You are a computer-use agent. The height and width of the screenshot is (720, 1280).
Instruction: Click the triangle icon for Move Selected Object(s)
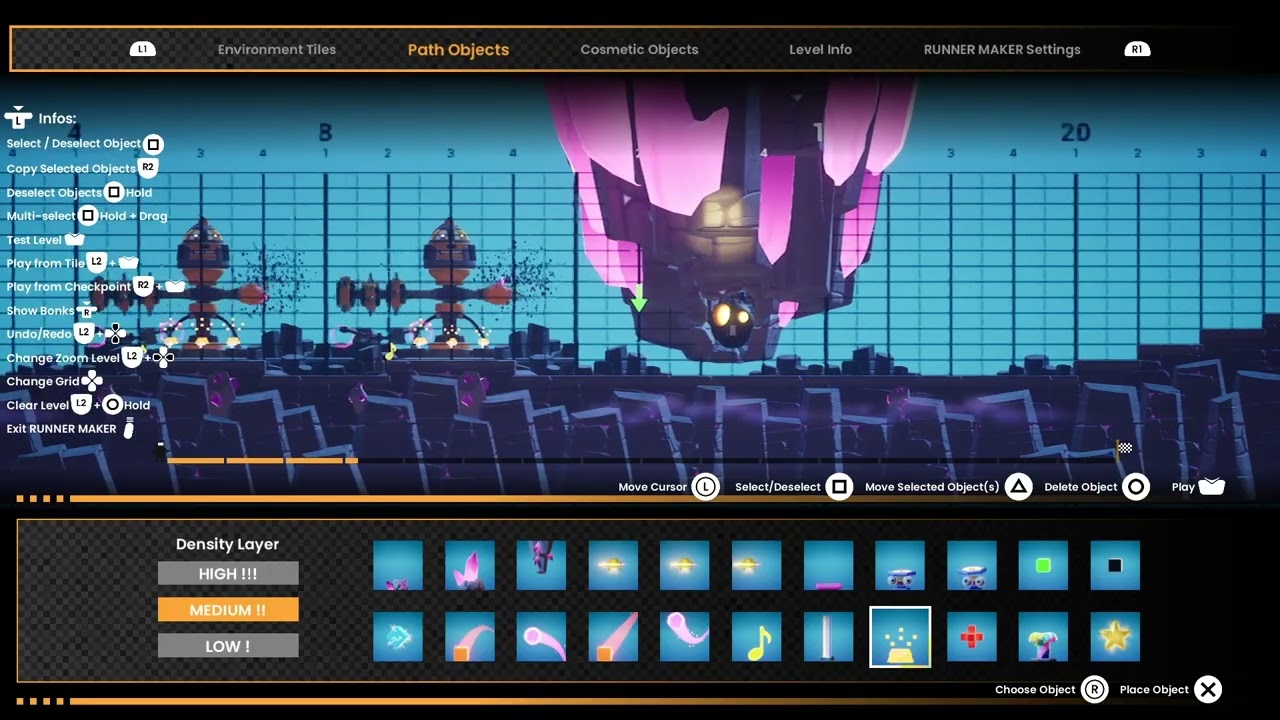pos(1018,487)
